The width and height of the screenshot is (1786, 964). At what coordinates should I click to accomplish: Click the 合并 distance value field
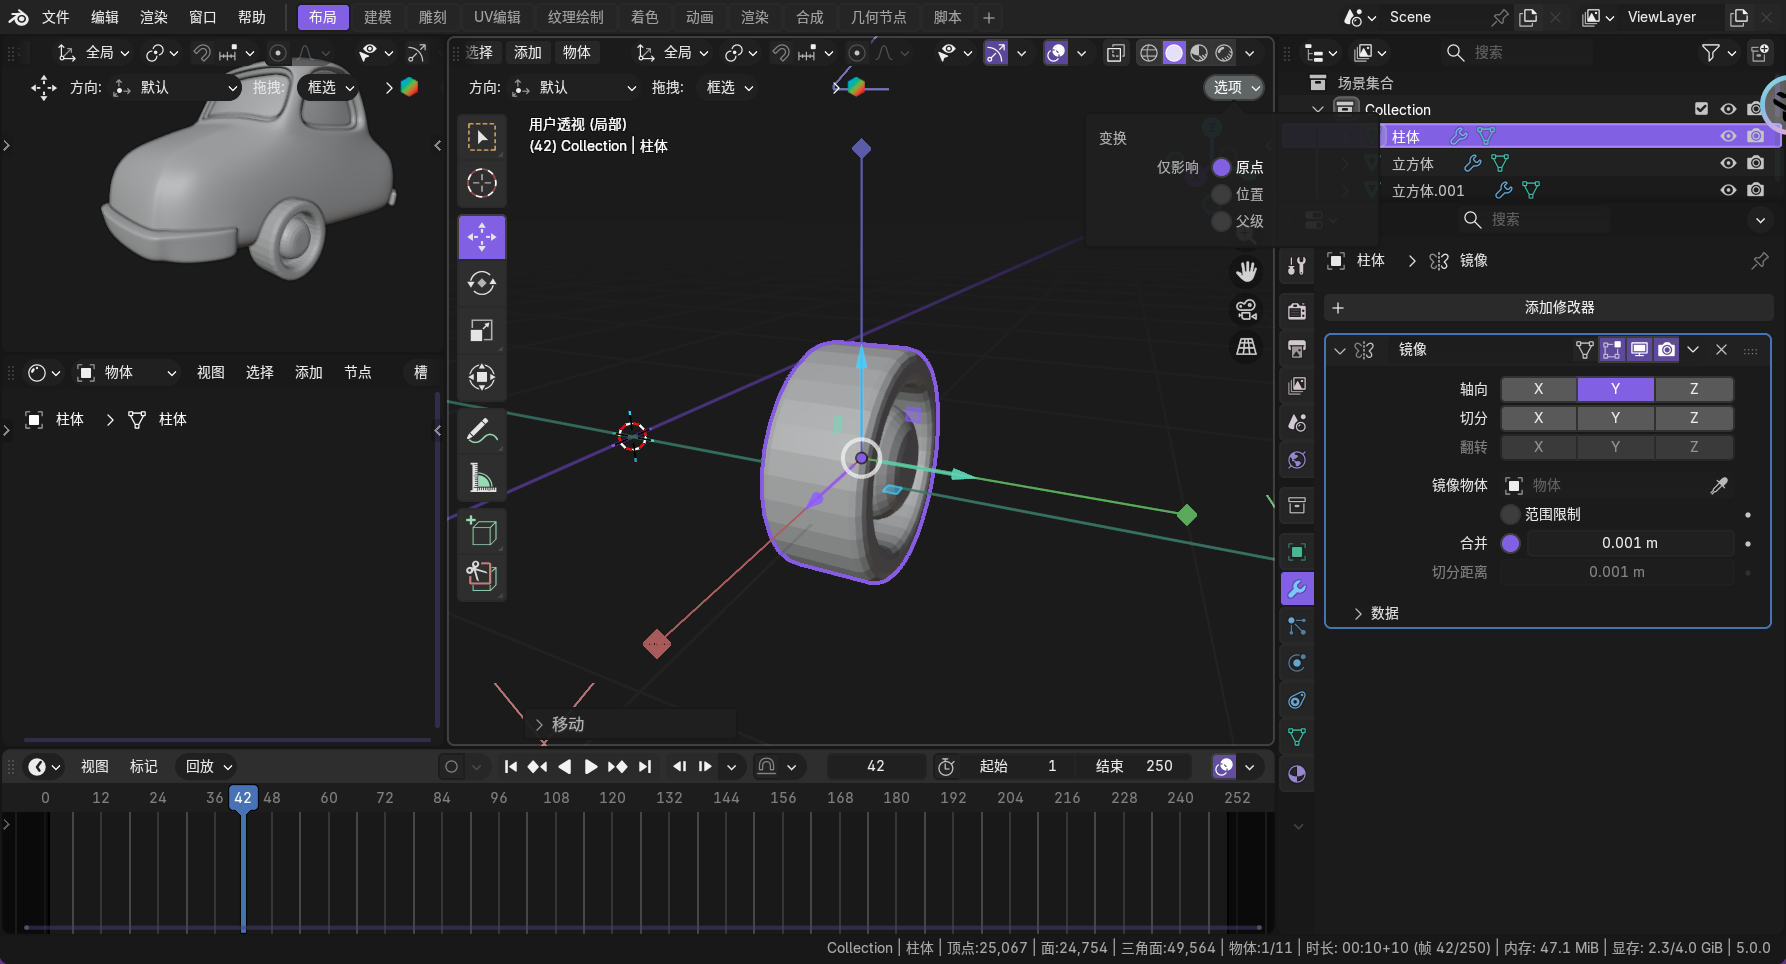click(1629, 543)
